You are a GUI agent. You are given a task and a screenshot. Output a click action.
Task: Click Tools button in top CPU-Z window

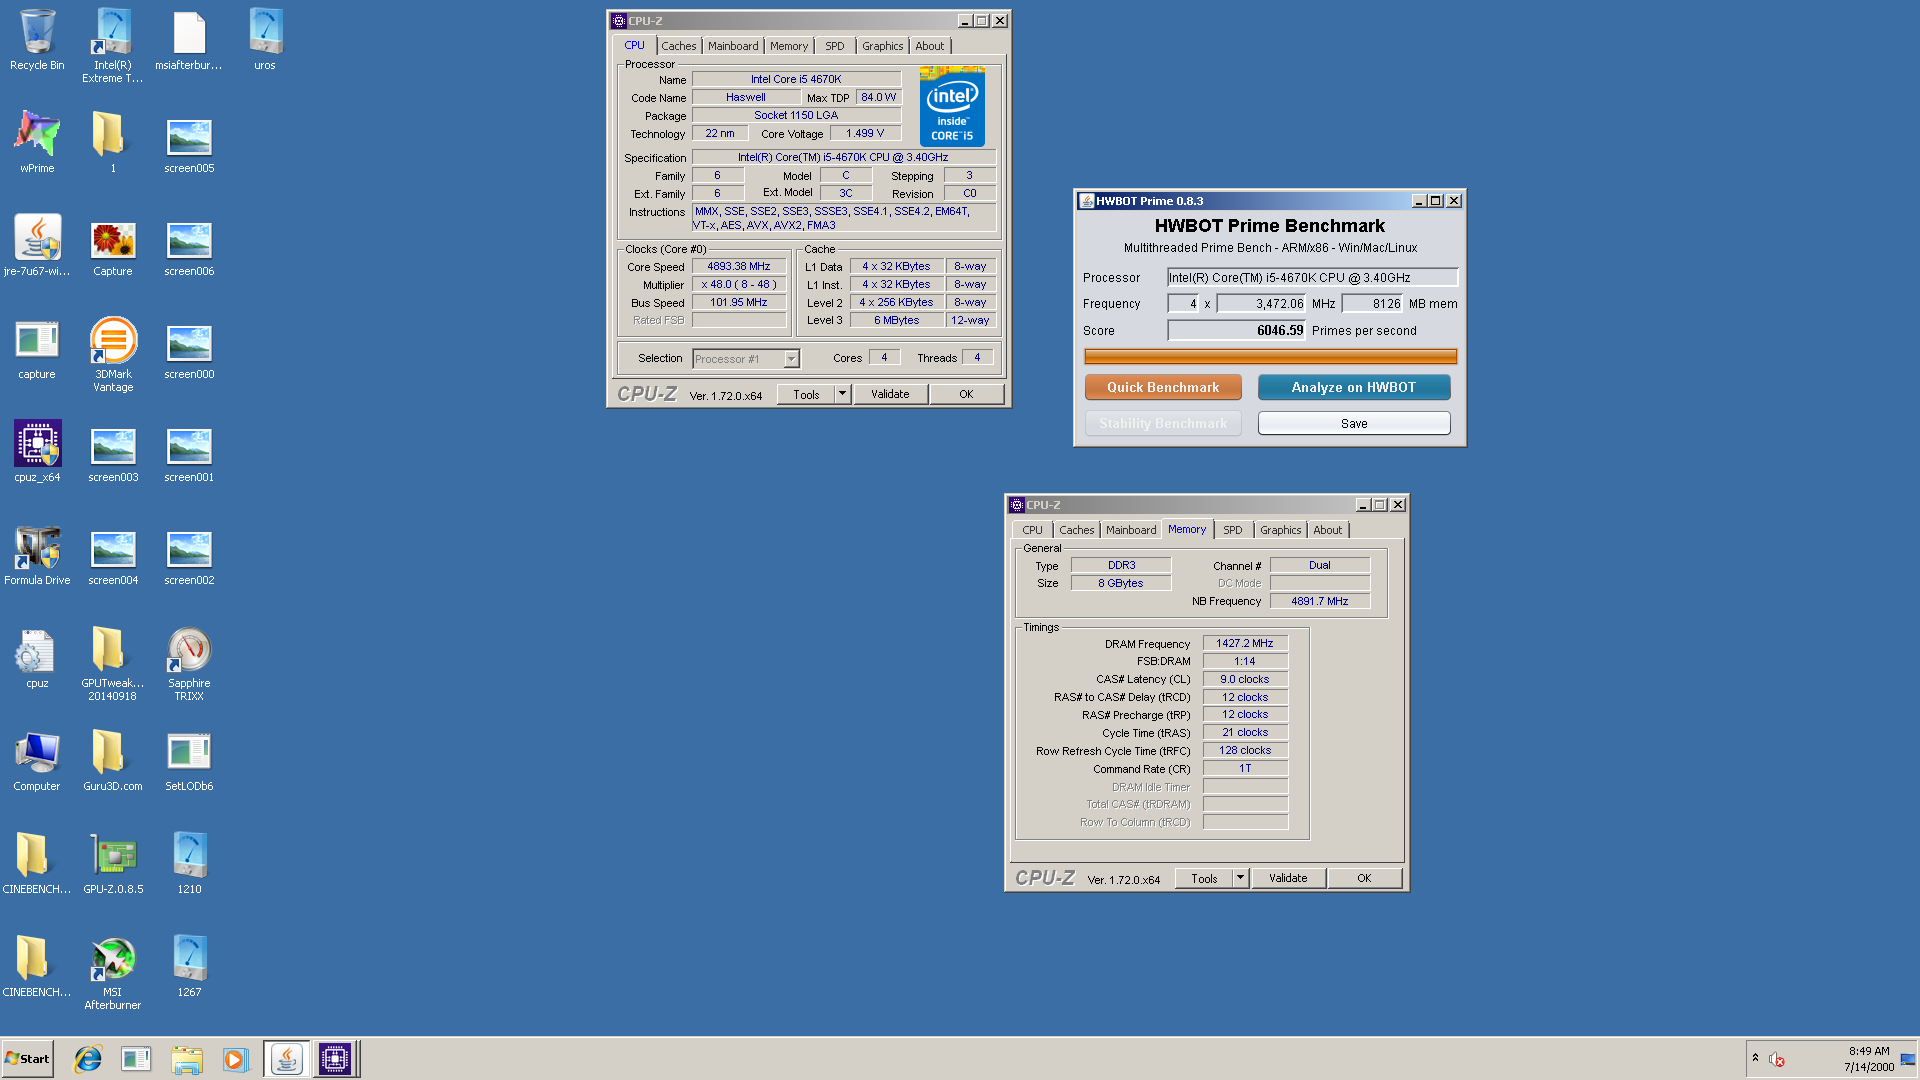pos(806,394)
